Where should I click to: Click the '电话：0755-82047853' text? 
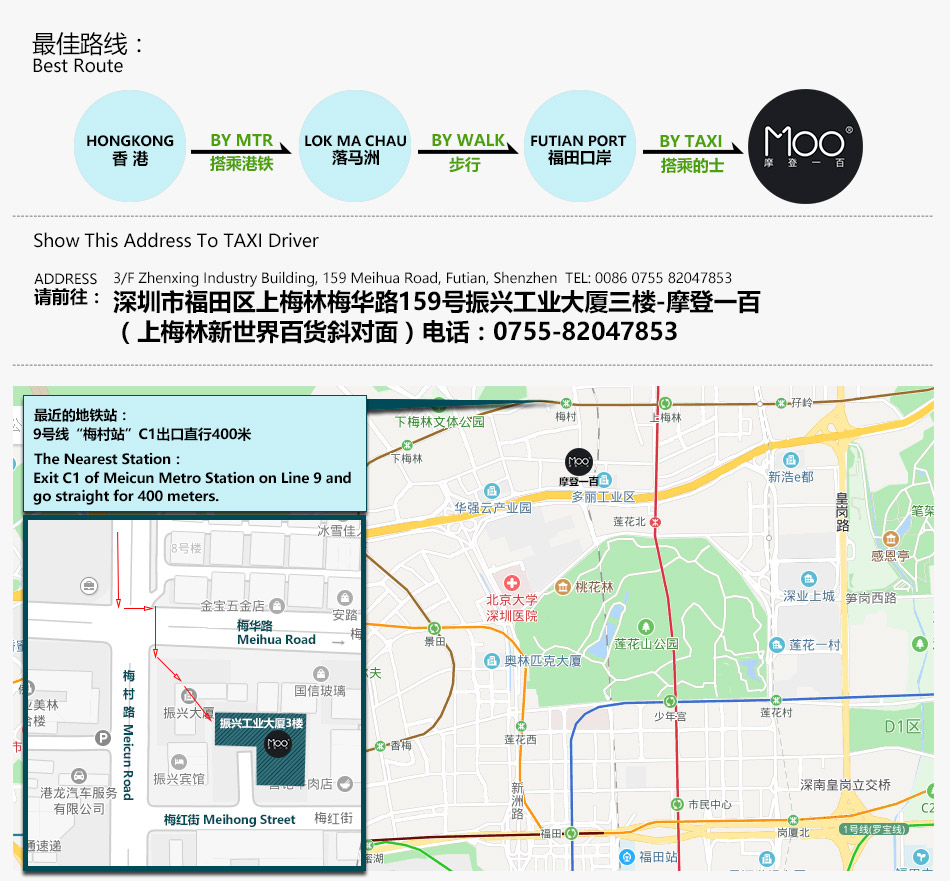pyautogui.click(x=550, y=331)
